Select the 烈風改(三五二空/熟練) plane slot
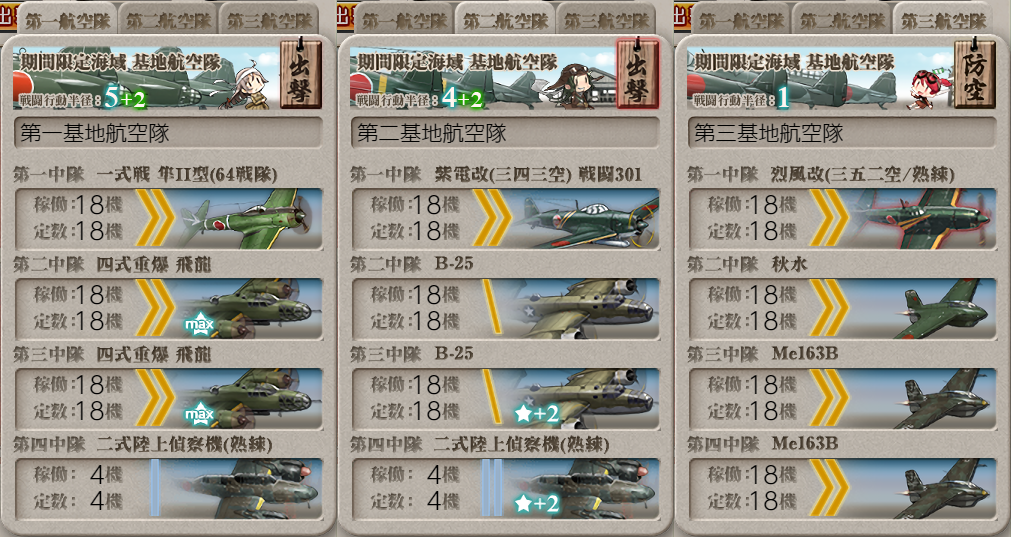 842,219
